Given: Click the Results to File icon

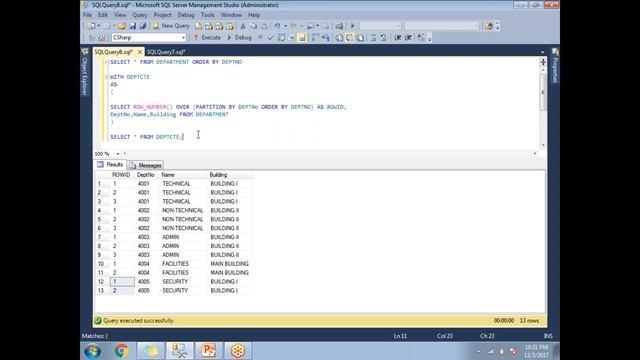Looking at the screenshot, I should (x=360, y=38).
